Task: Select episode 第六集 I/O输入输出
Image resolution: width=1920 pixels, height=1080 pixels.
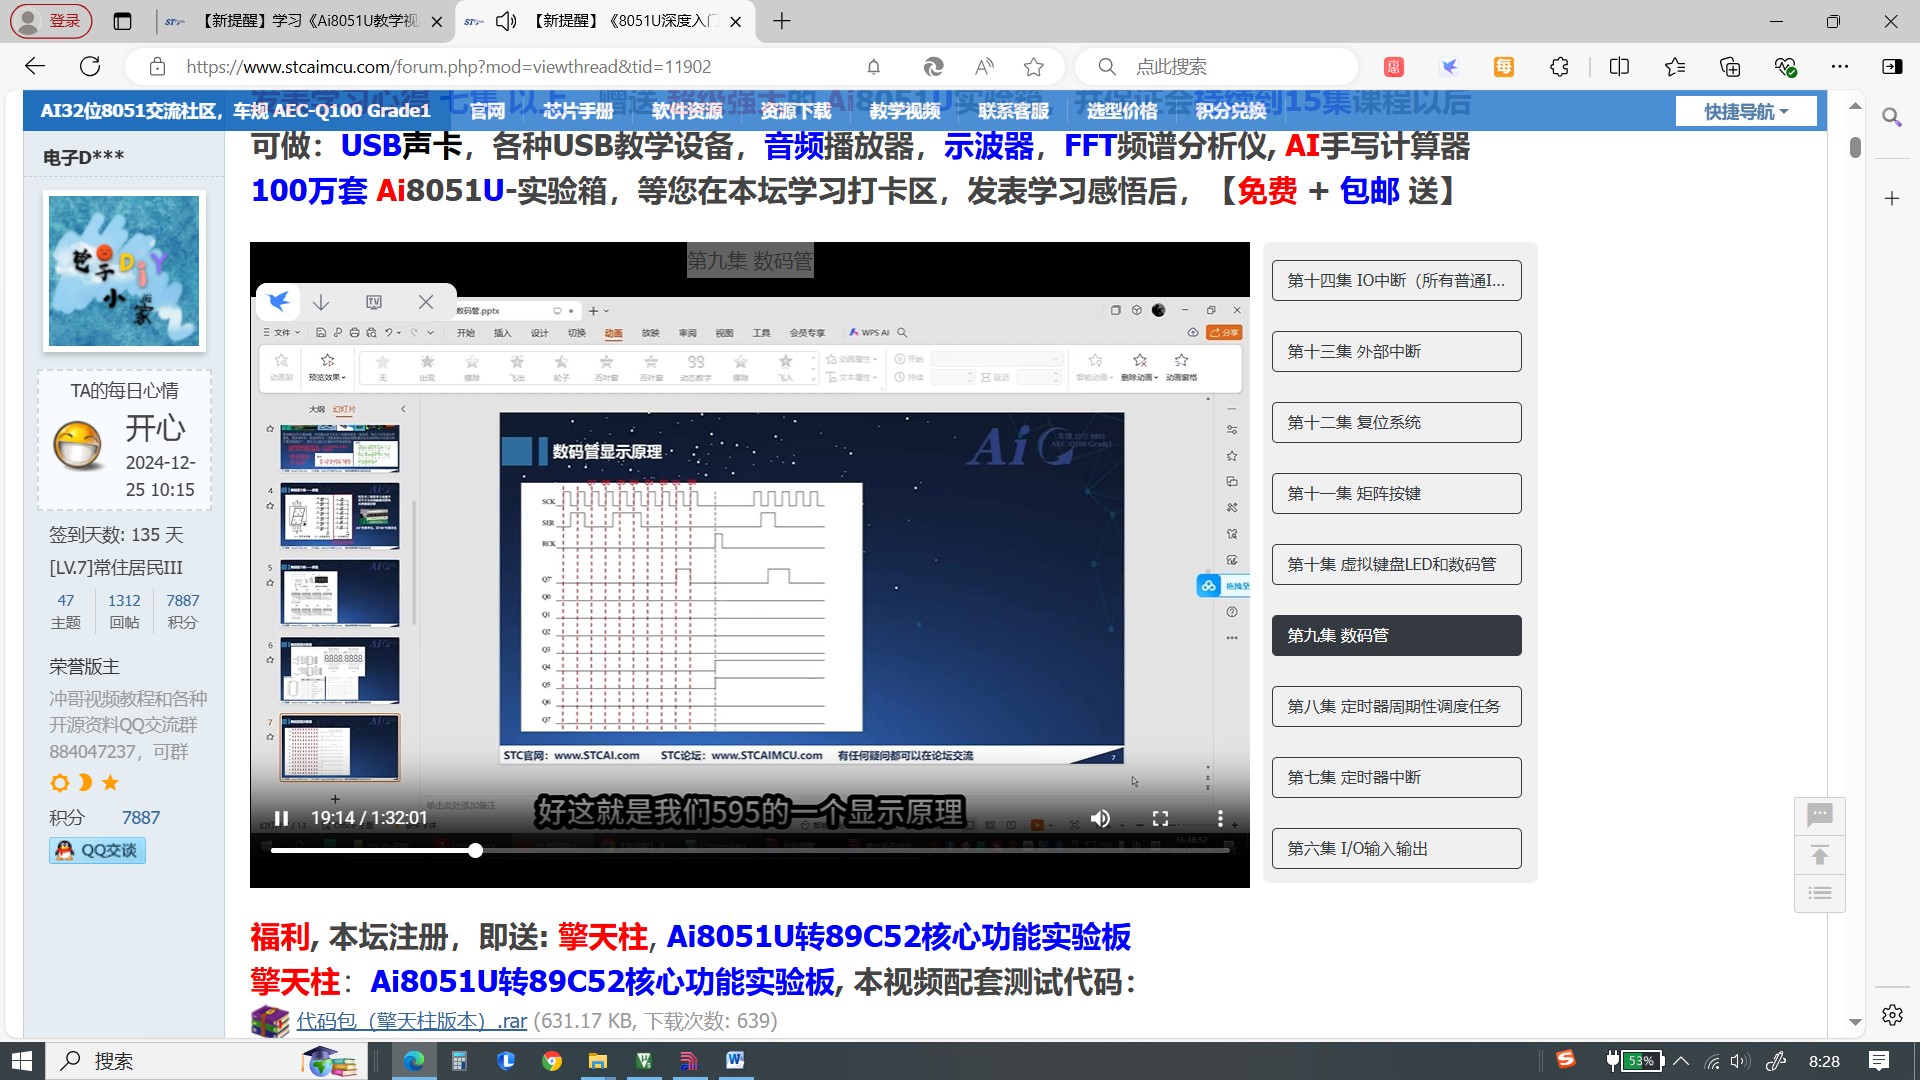Action: click(1396, 848)
